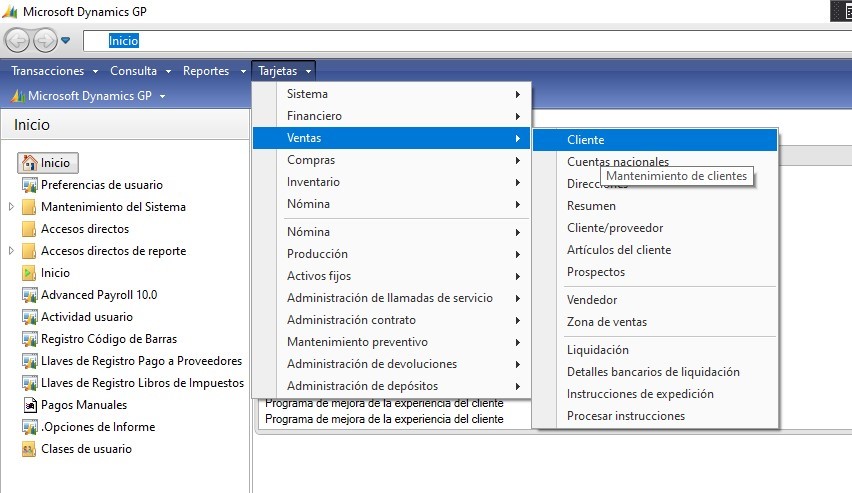Viewport: 852px width, 493px height.
Task: Click Programa de mejora de la experiencia bottom line
Action: tap(384, 419)
